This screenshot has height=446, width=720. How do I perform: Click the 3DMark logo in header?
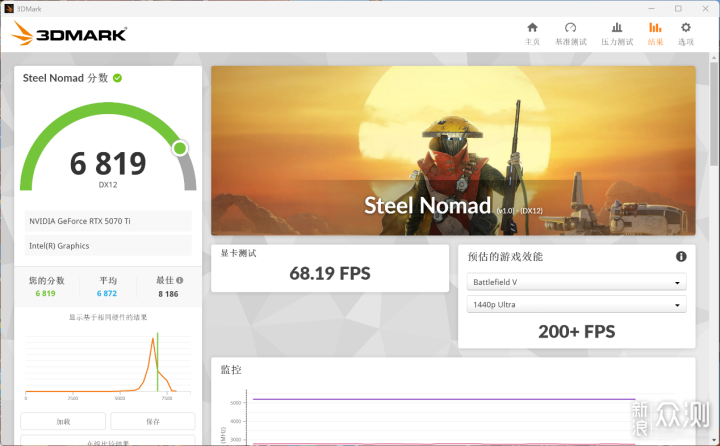click(69, 34)
